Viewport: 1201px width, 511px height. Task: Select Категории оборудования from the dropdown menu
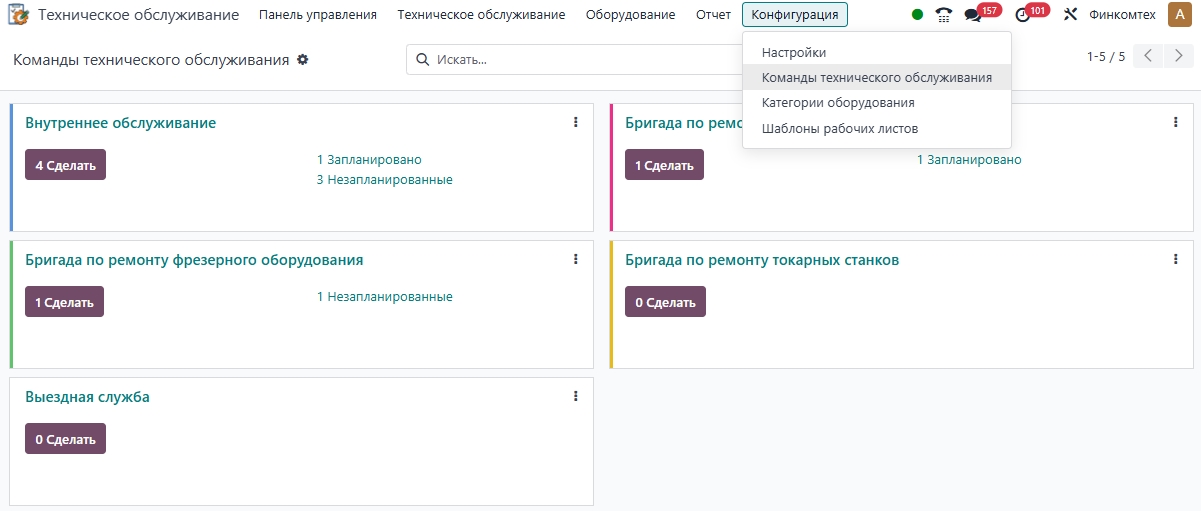click(838, 103)
